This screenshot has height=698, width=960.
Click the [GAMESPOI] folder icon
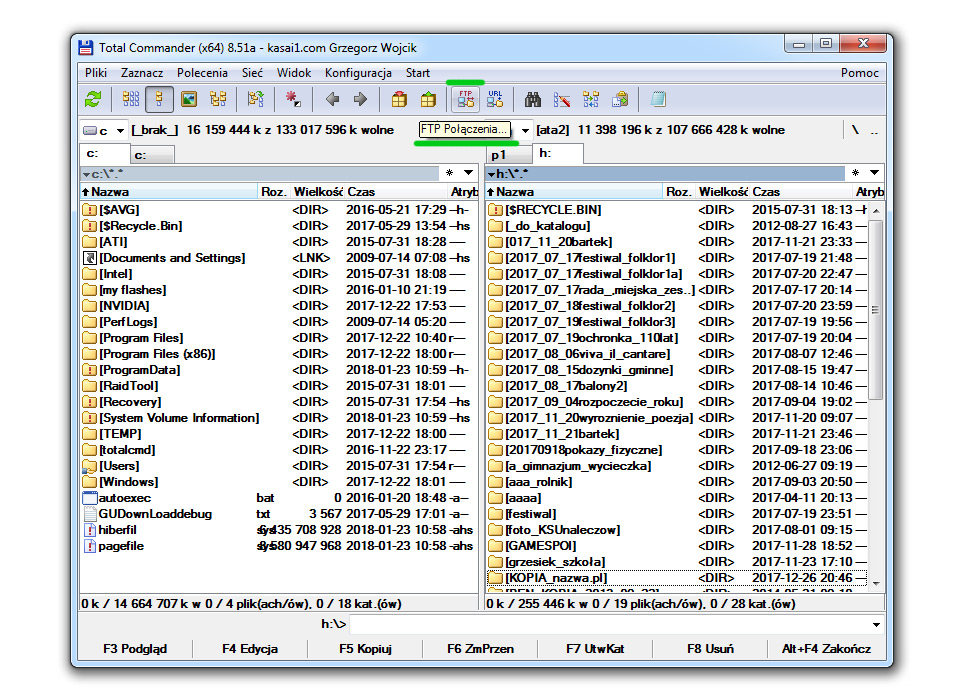[495, 546]
